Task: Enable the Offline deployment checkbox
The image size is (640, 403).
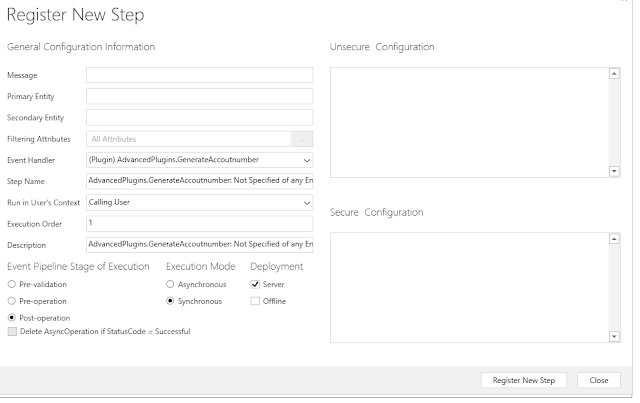Action: point(255,300)
